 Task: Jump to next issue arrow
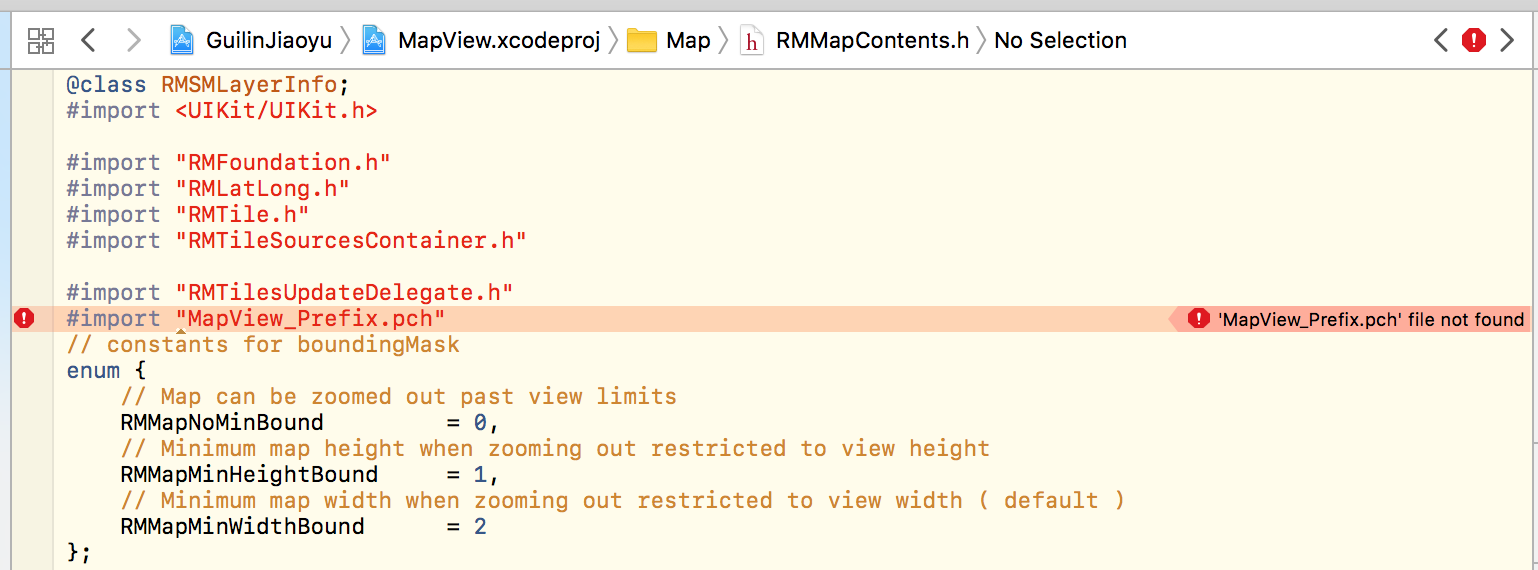1506,40
